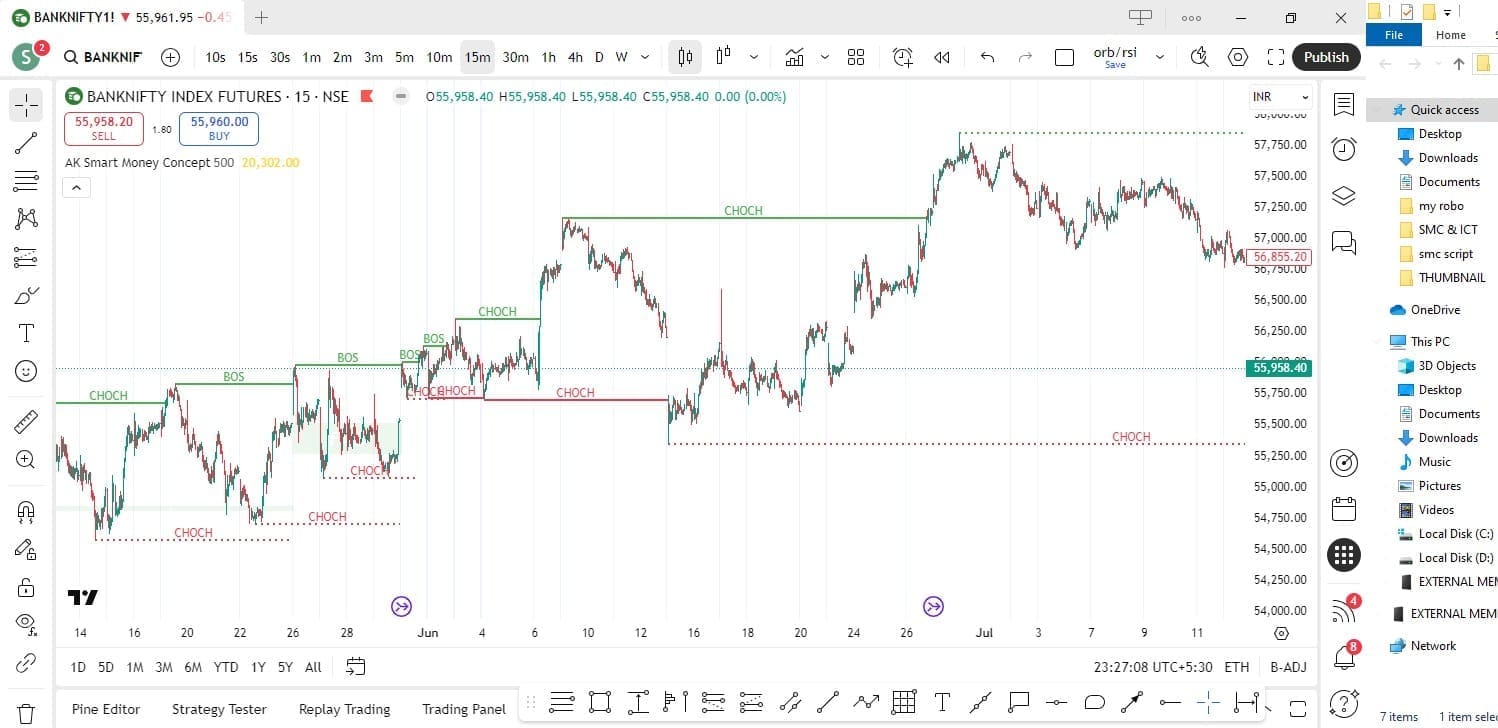Image resolution: width=1498 pixels, height=728 pixels.
Task: Select the brush drawing tool
Action: coord(26,295)
